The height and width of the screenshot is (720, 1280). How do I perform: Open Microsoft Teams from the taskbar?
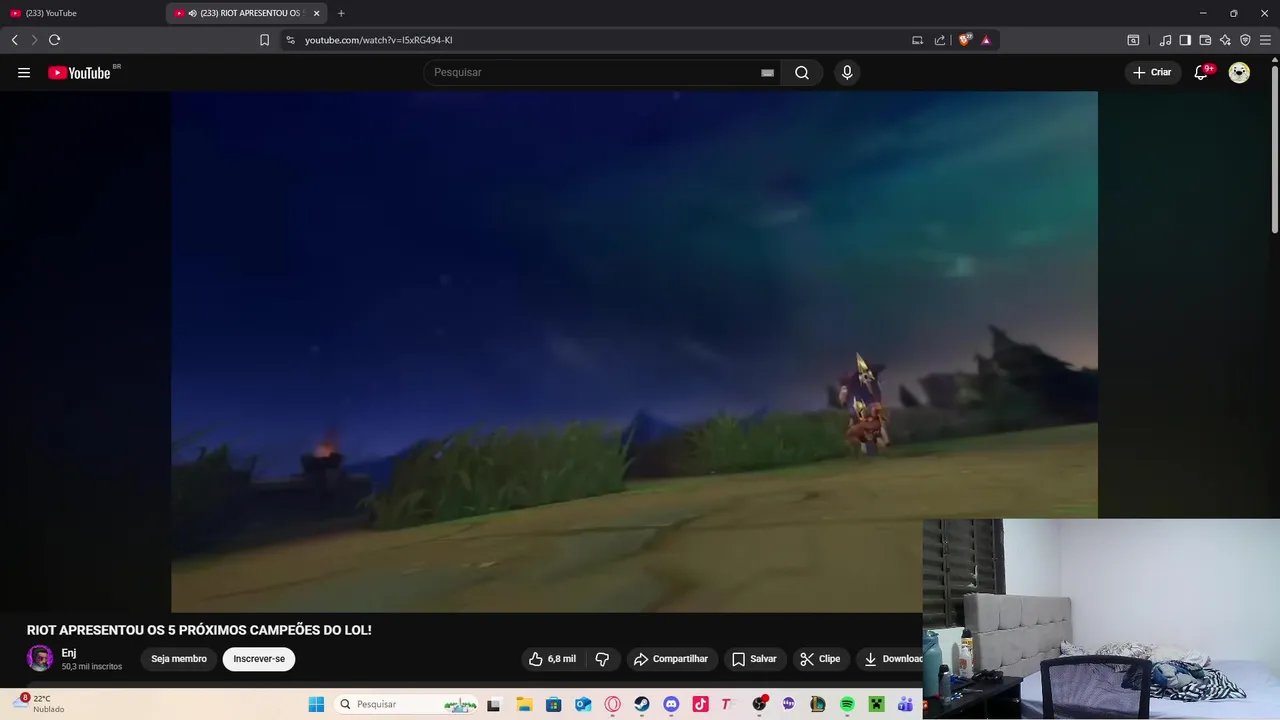[906, 704]
